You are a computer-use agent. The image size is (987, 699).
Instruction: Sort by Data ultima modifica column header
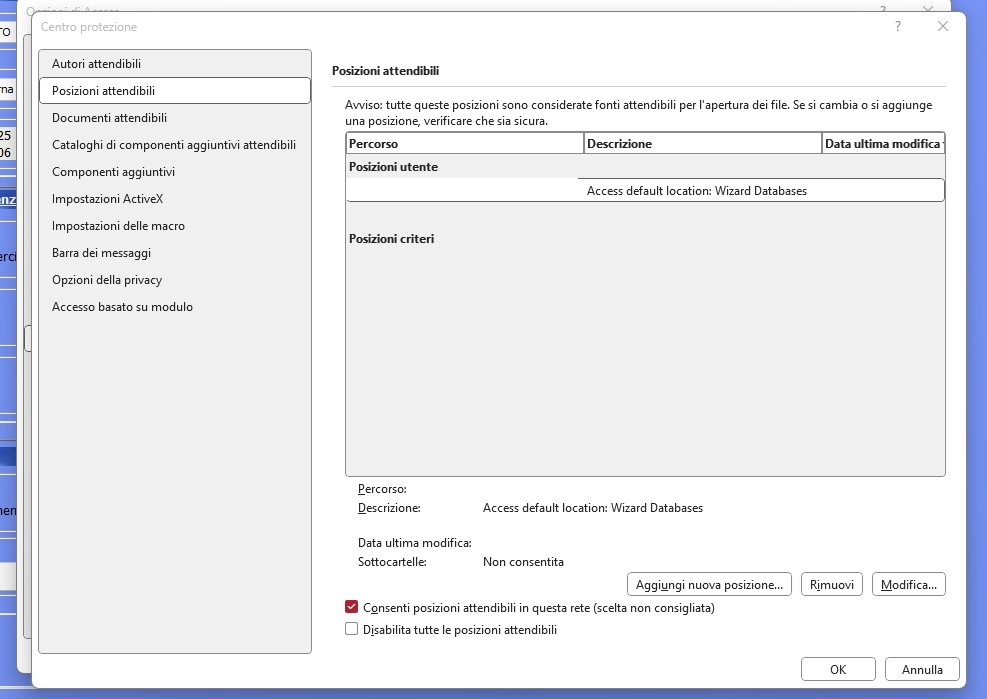pos(883,144)
